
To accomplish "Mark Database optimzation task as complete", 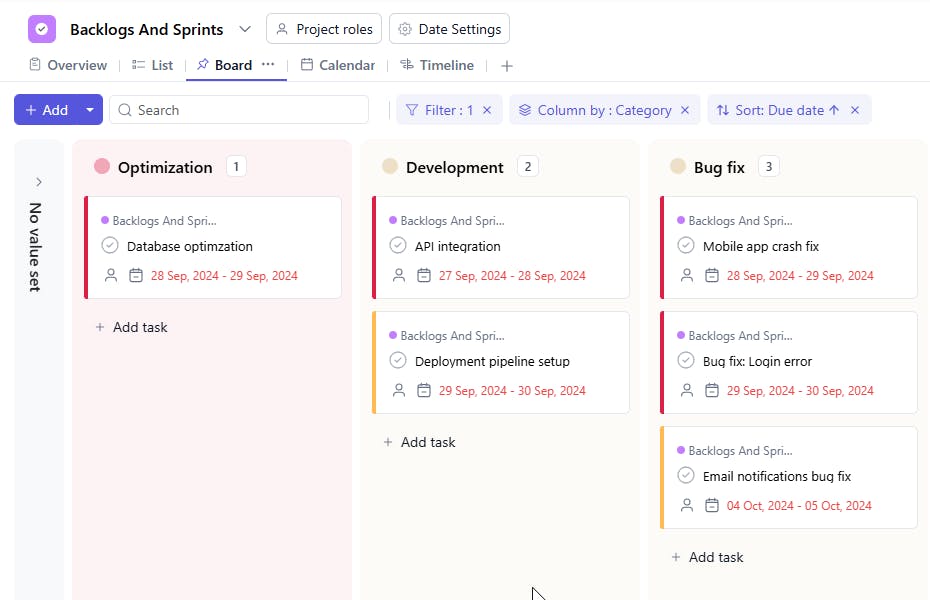I will [x=110, y=246].
